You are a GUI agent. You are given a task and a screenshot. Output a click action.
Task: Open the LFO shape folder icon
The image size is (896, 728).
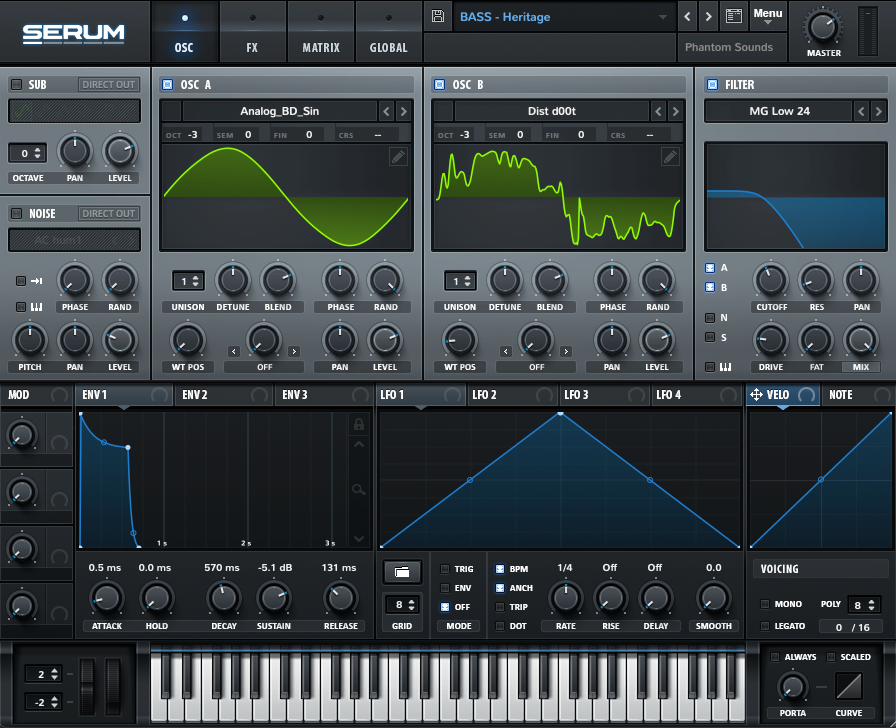click(402, 572)
